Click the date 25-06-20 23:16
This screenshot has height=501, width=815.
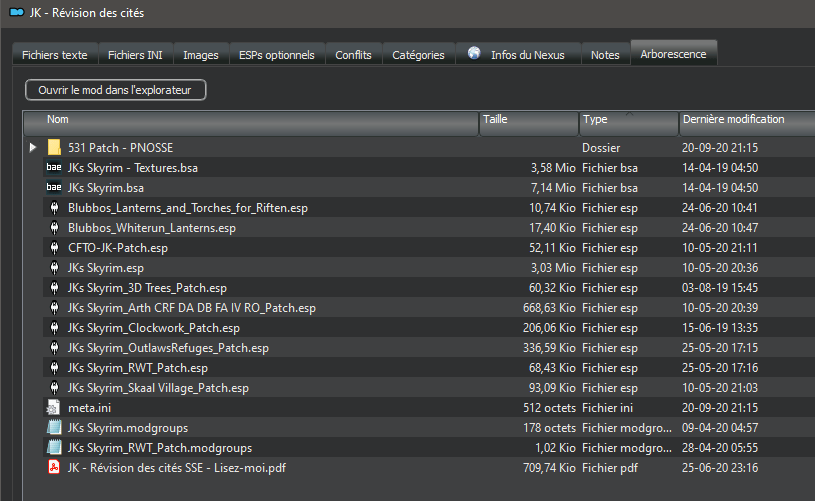pyautogui.click(x=720, y=468)
